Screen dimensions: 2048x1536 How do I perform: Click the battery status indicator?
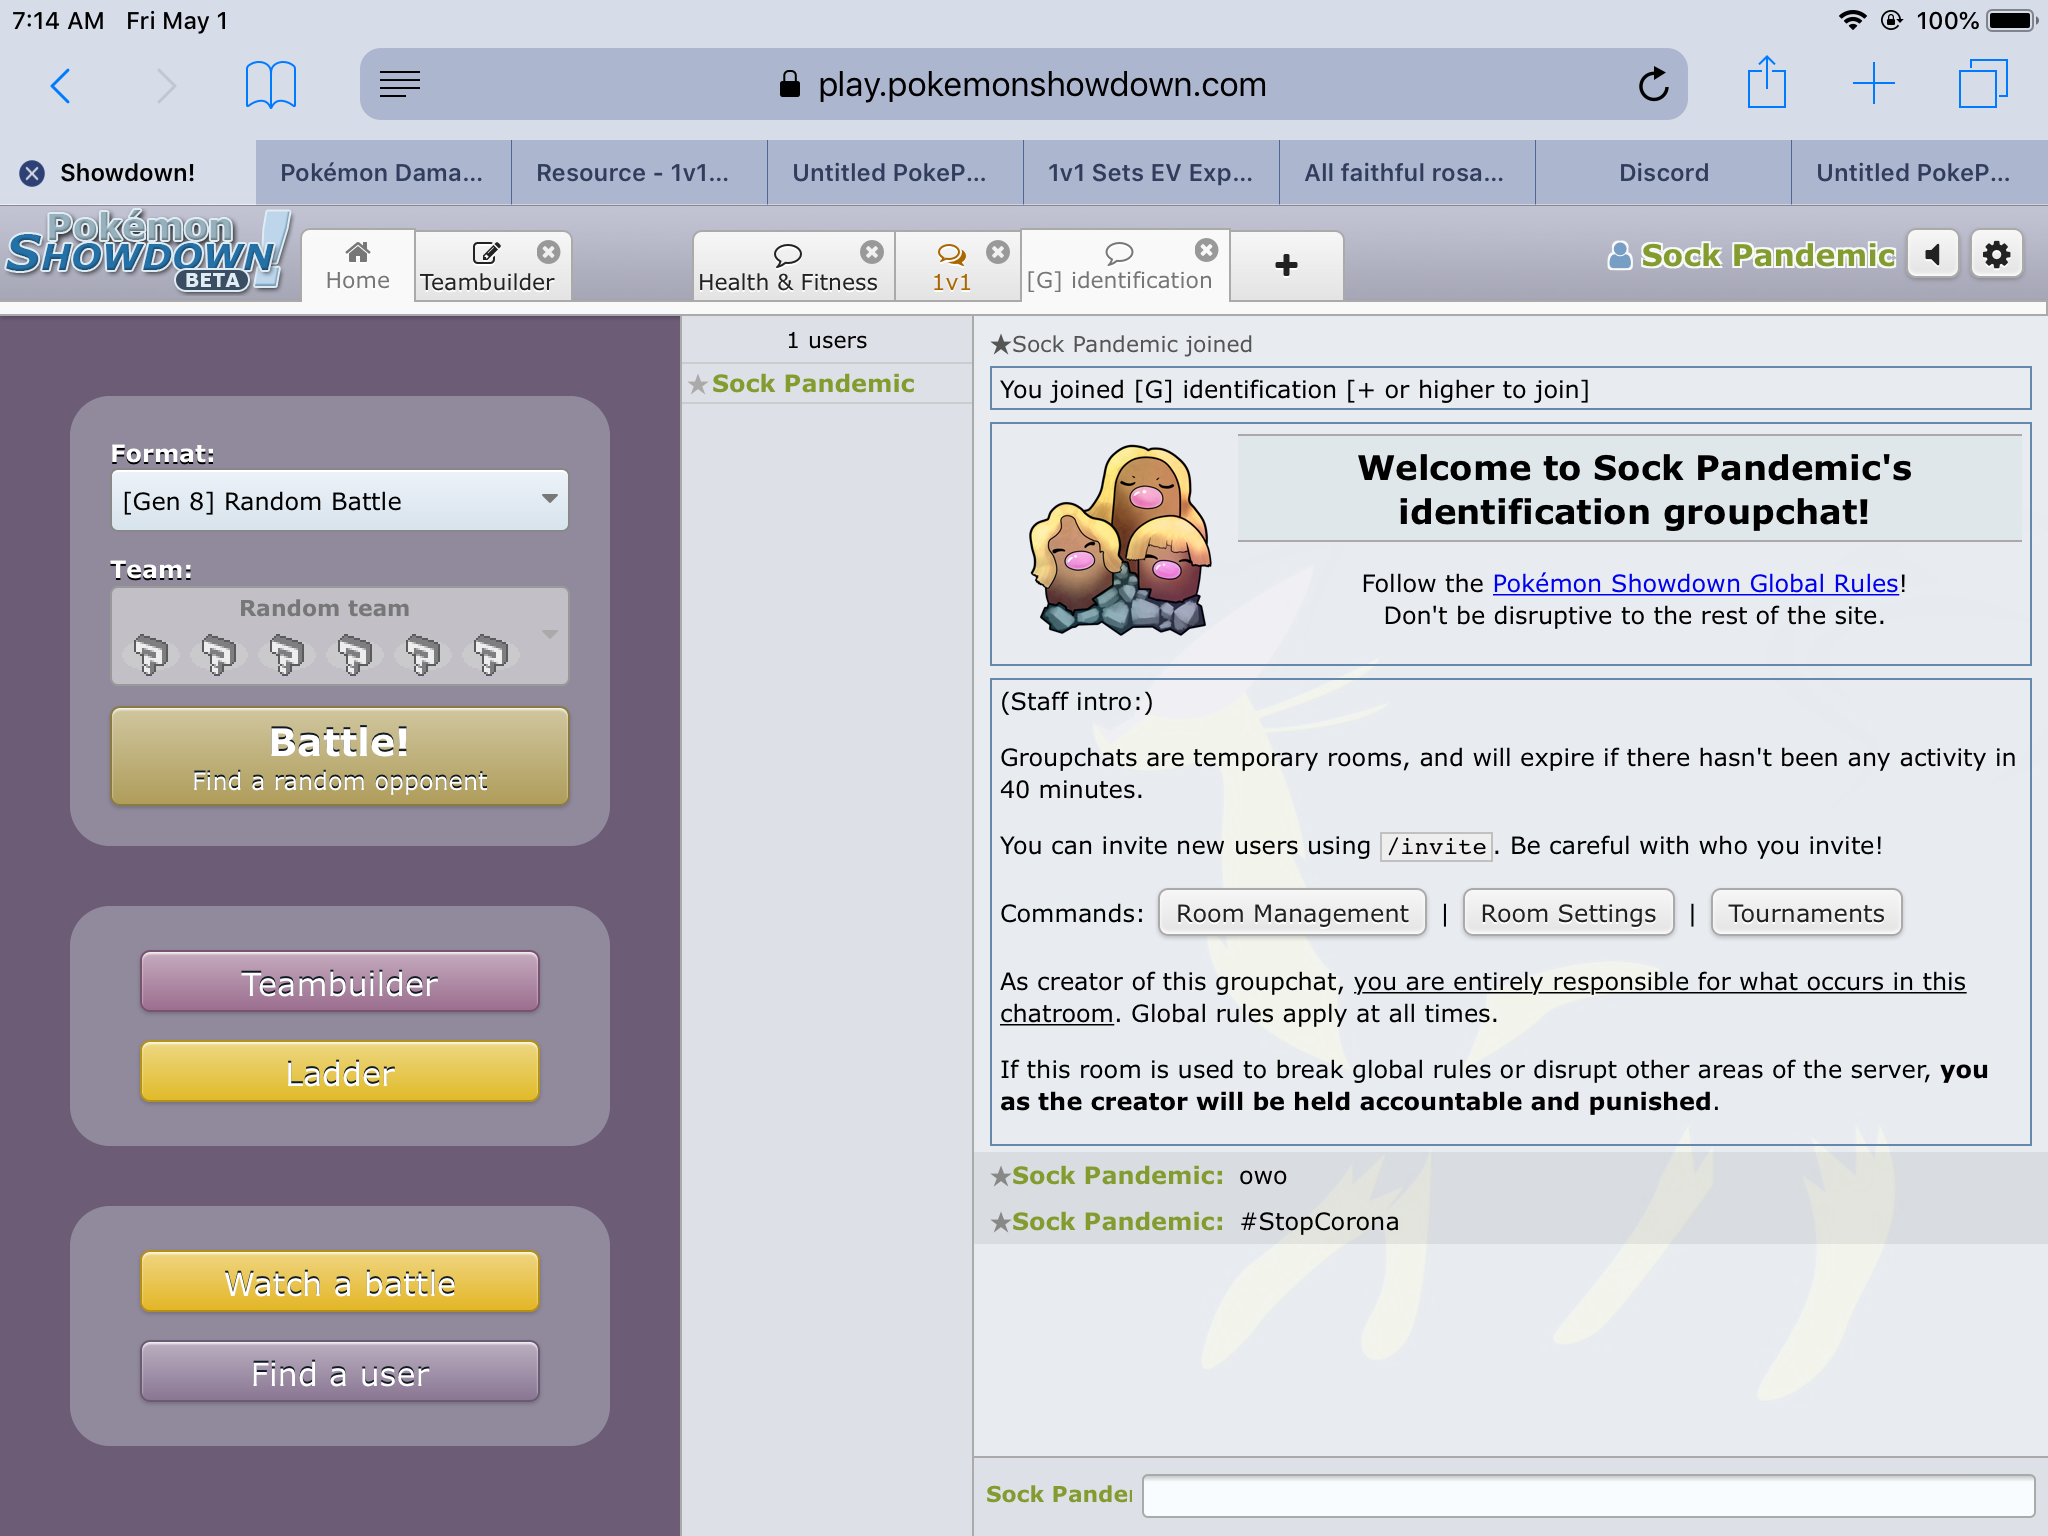(x=2011, y=20)
